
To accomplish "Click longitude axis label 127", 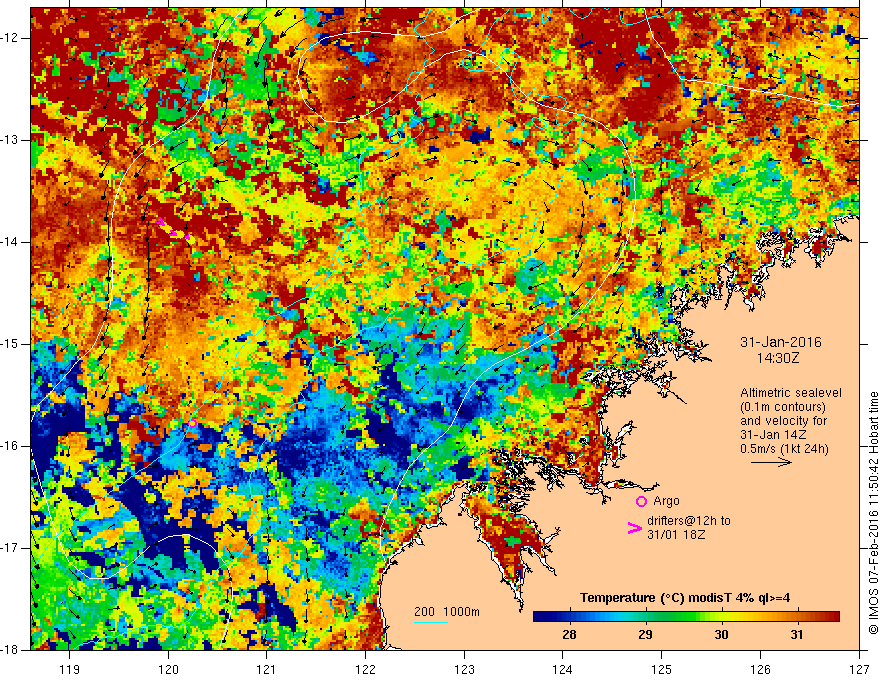I will tap(859, 669).
